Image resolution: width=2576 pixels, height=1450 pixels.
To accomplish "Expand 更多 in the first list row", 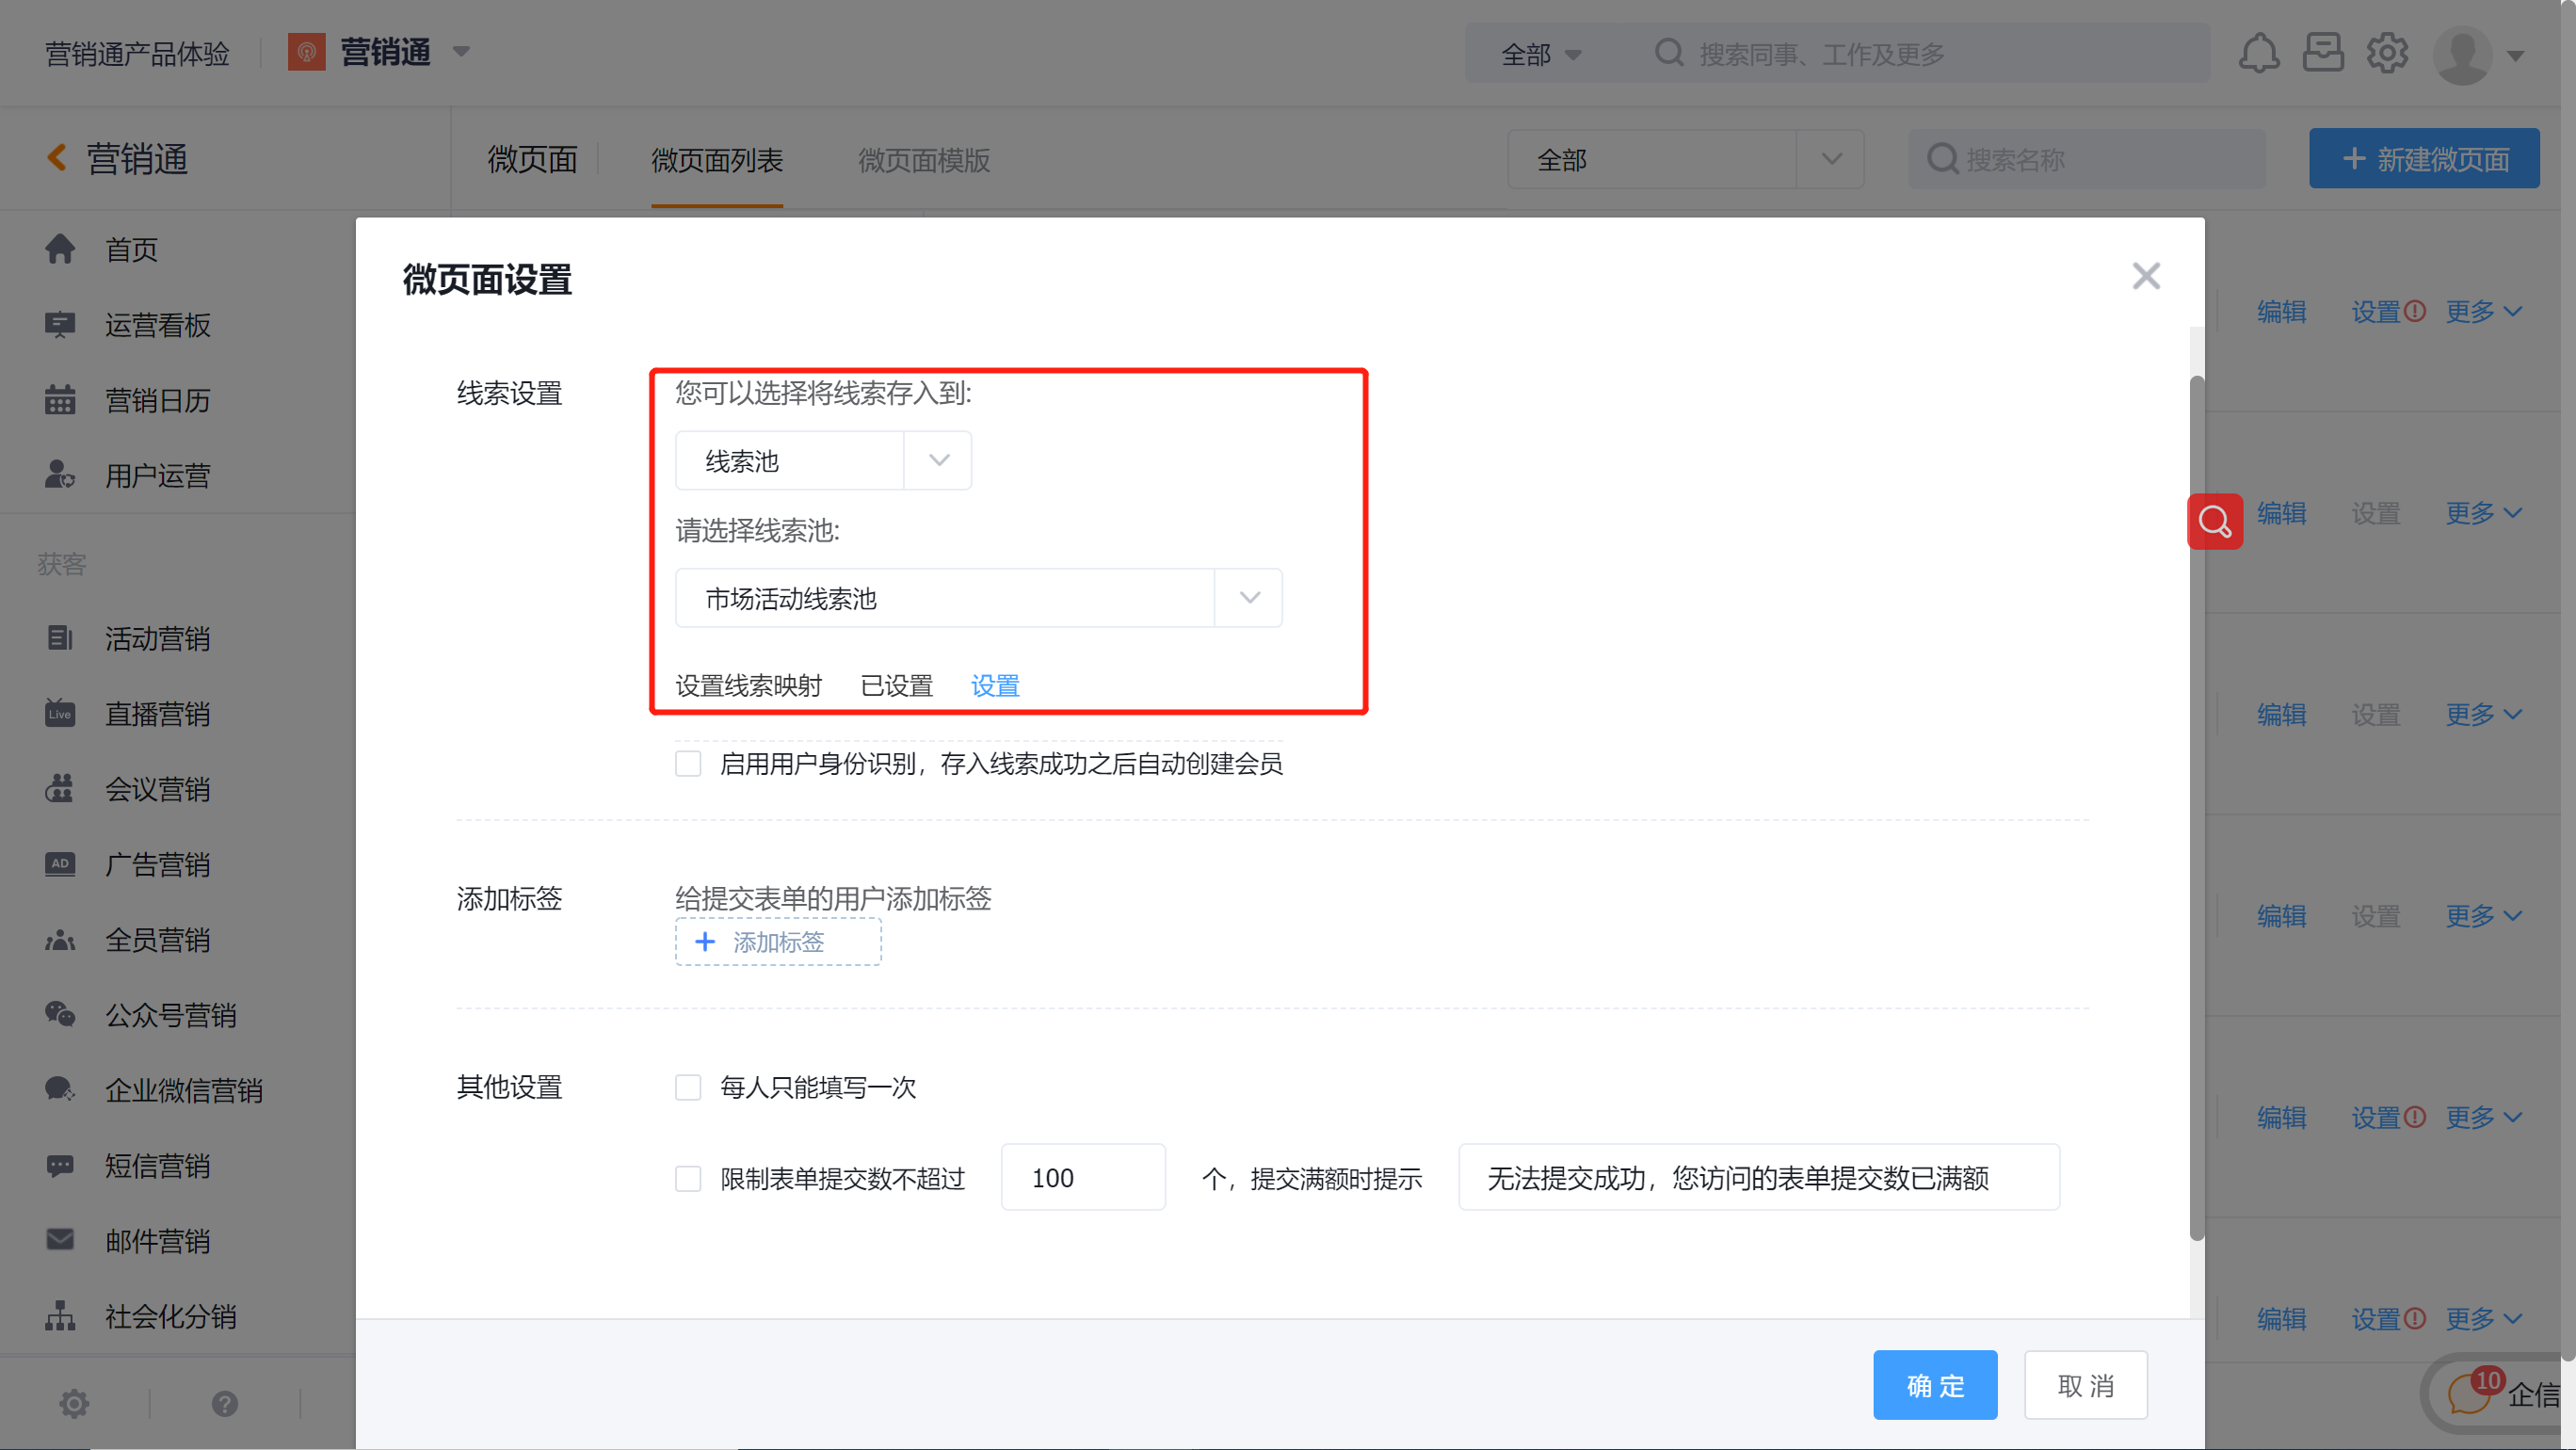I will point(2483,312).
